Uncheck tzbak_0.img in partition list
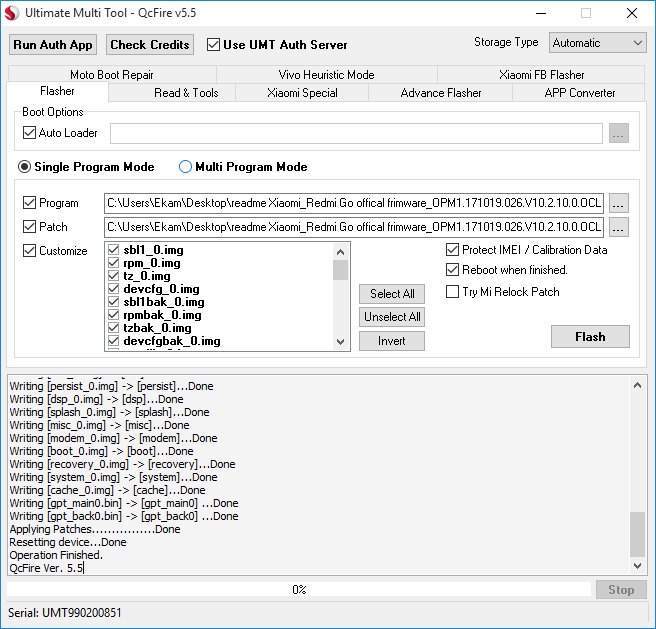Viewport: 656px width, 629px height. click(113, 328)
